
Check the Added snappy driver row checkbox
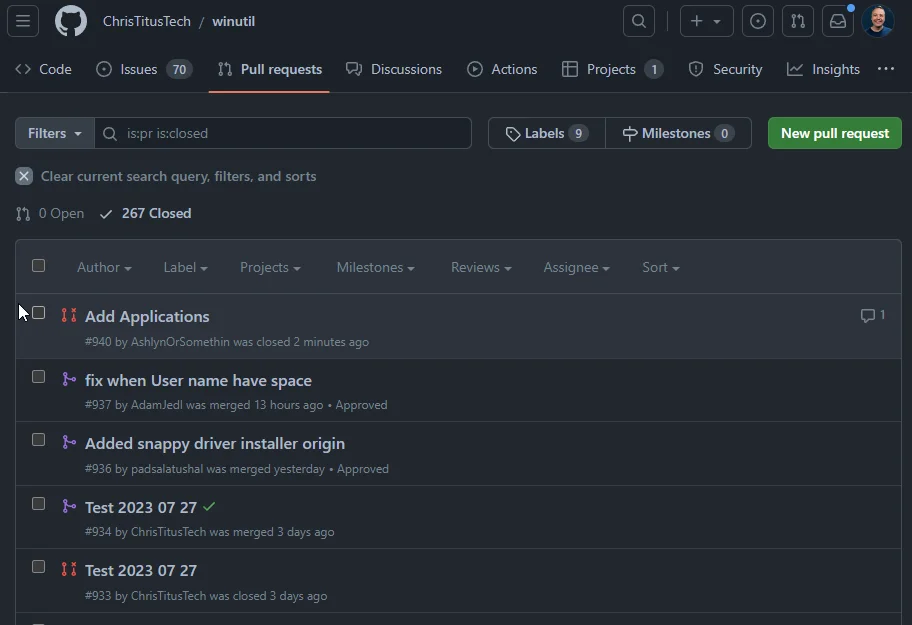38,440
